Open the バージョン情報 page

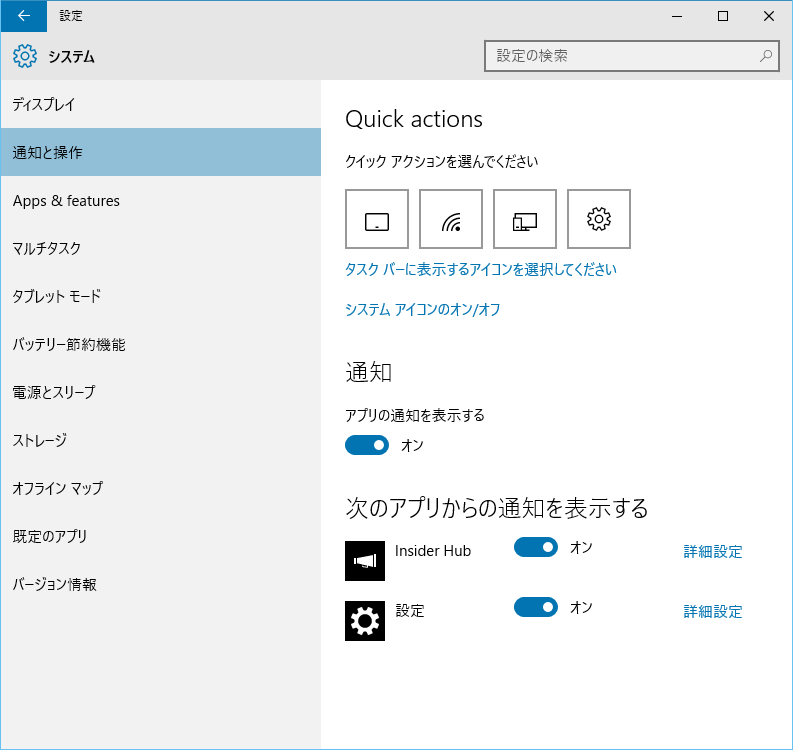pyautogui.click(x=161, y=585)
